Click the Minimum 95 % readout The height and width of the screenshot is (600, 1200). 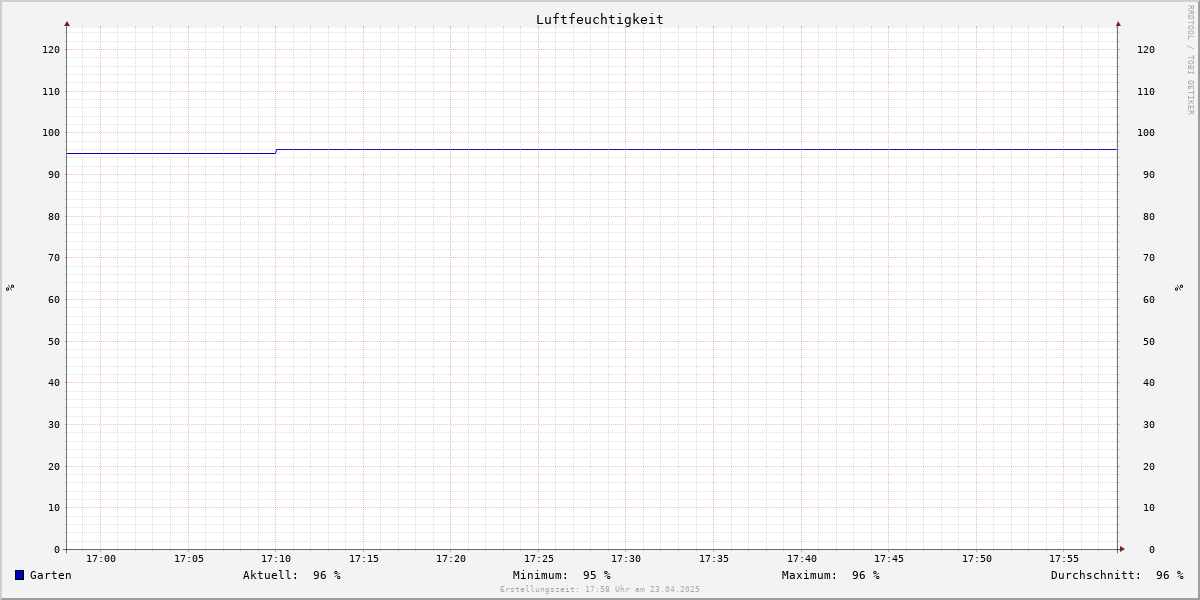pos(562,575)
